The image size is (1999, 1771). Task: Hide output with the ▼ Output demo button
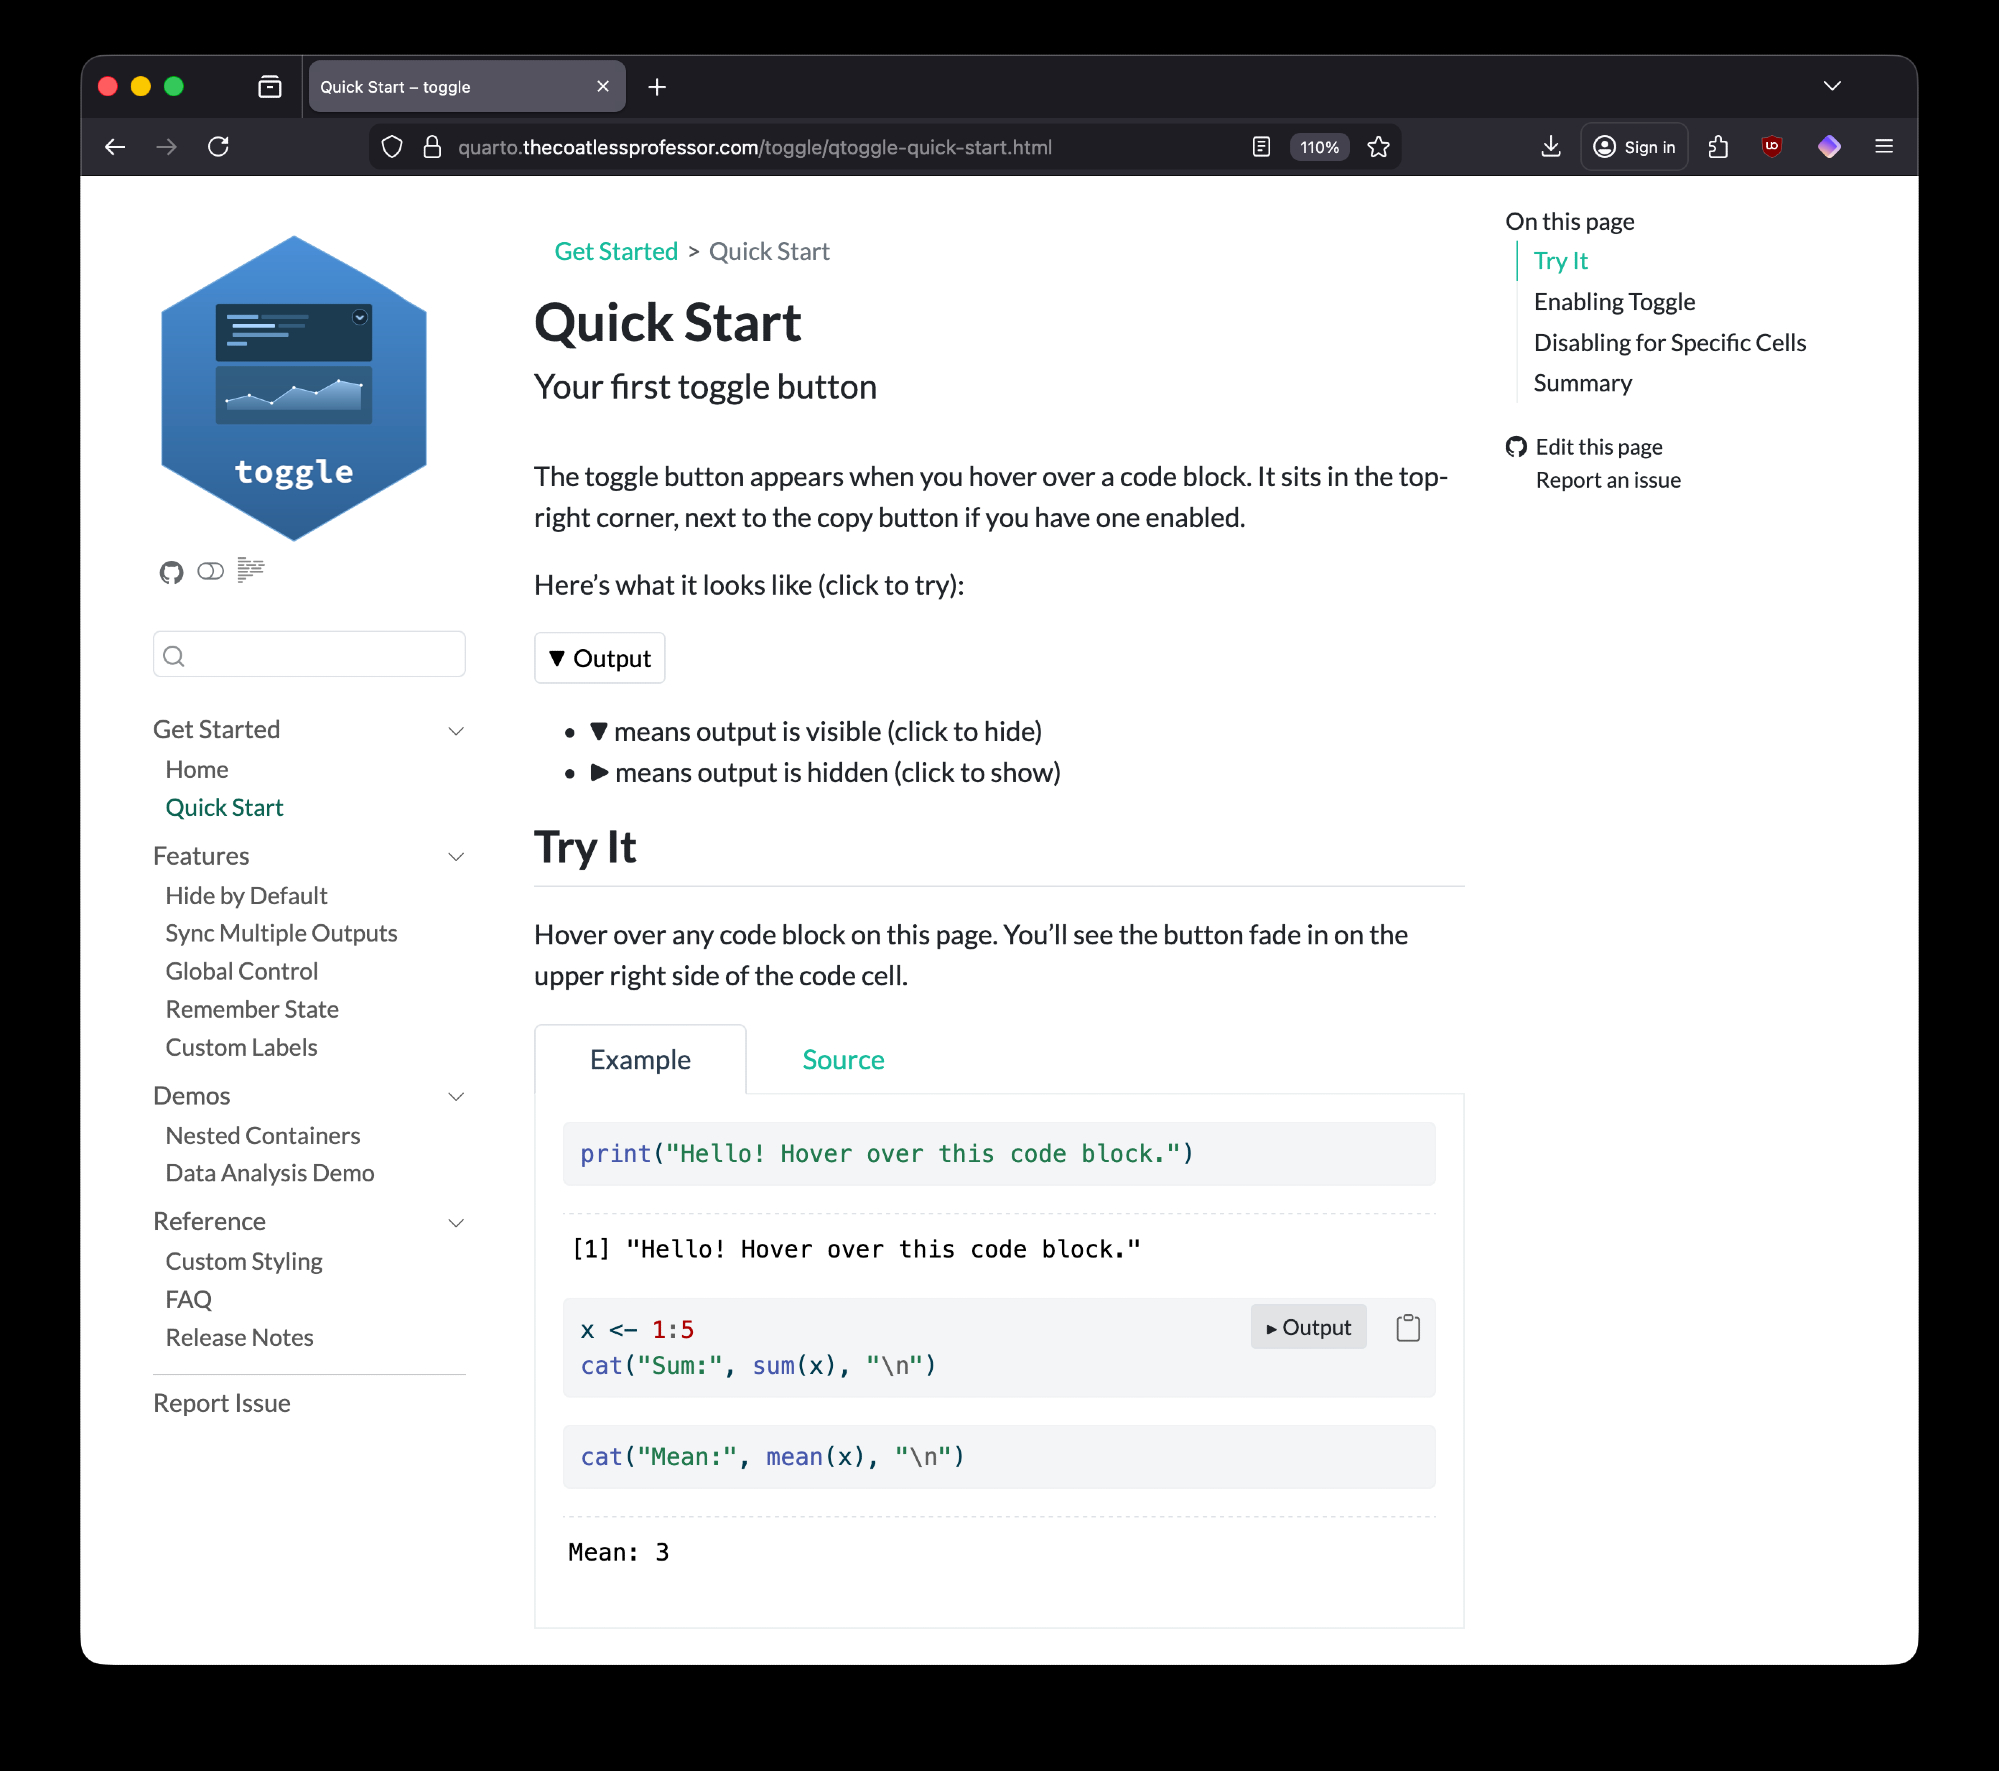[x=599, y=658]
